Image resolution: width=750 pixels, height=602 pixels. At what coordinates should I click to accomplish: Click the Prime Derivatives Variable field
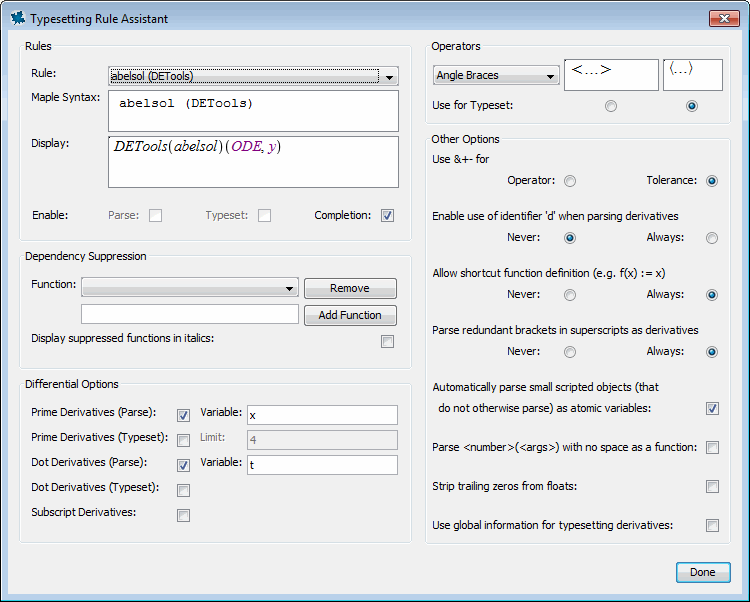click(321, 415)
